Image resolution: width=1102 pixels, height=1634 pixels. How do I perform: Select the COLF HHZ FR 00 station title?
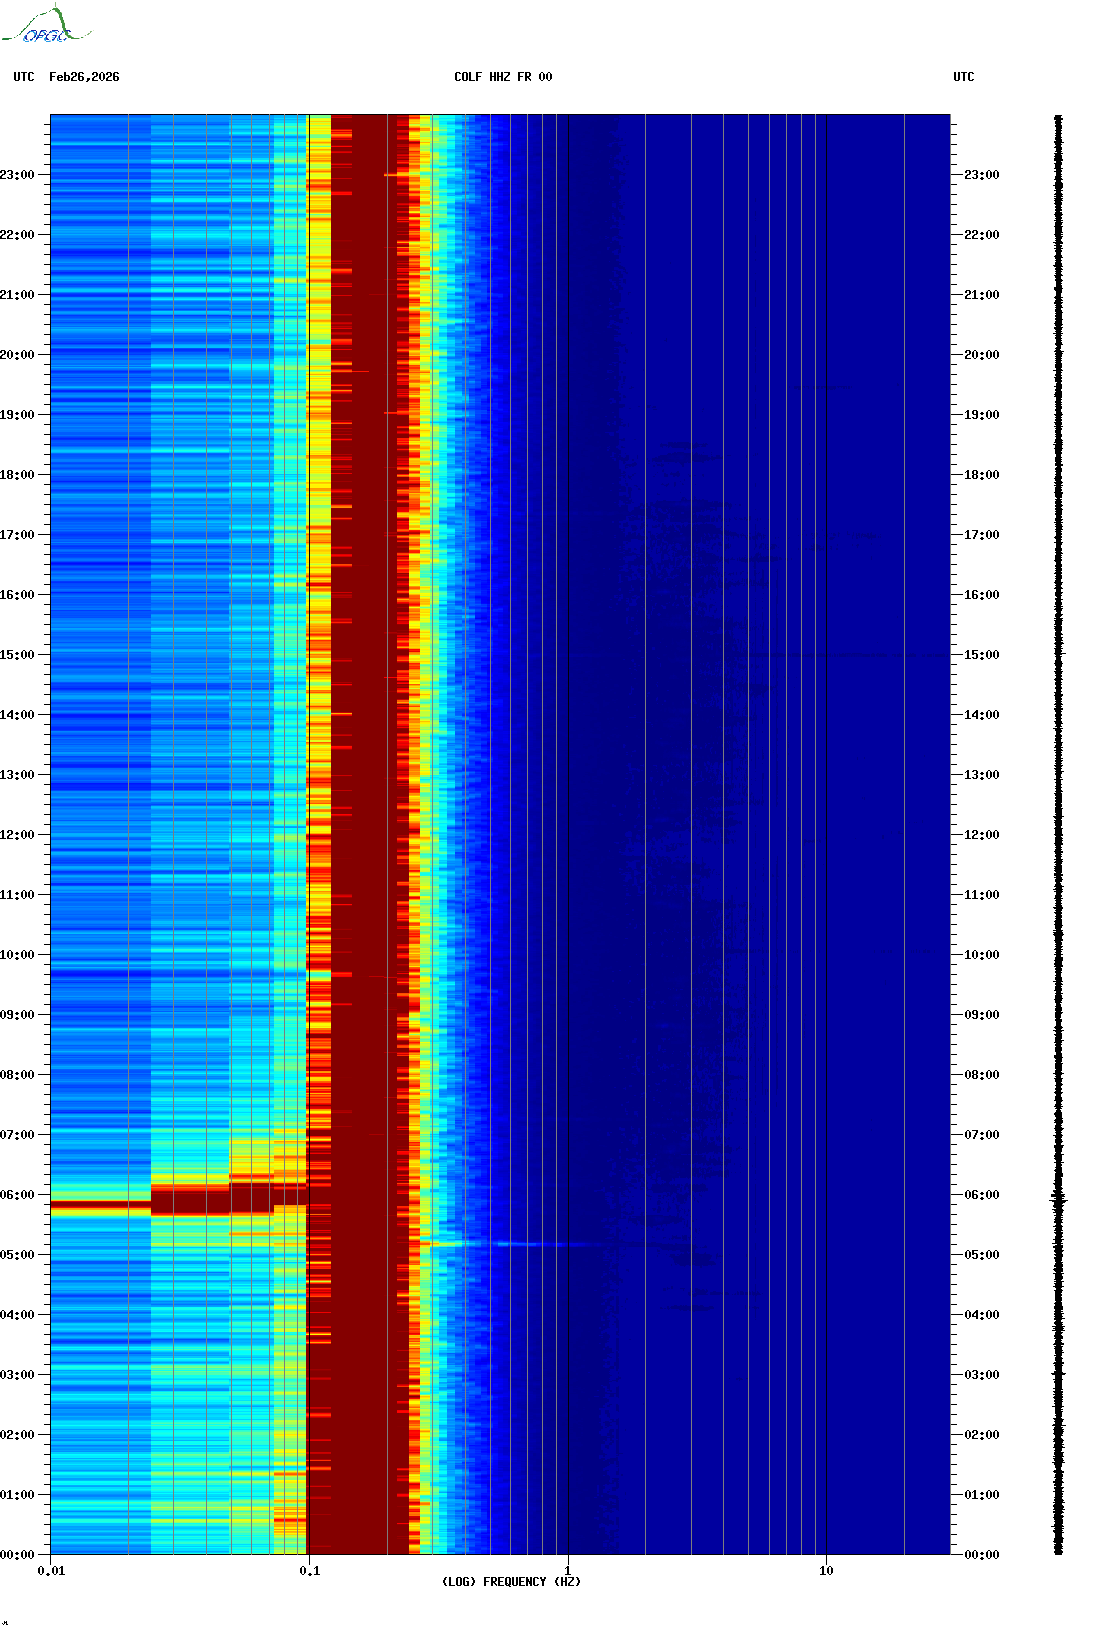click(x=503, y=77)
